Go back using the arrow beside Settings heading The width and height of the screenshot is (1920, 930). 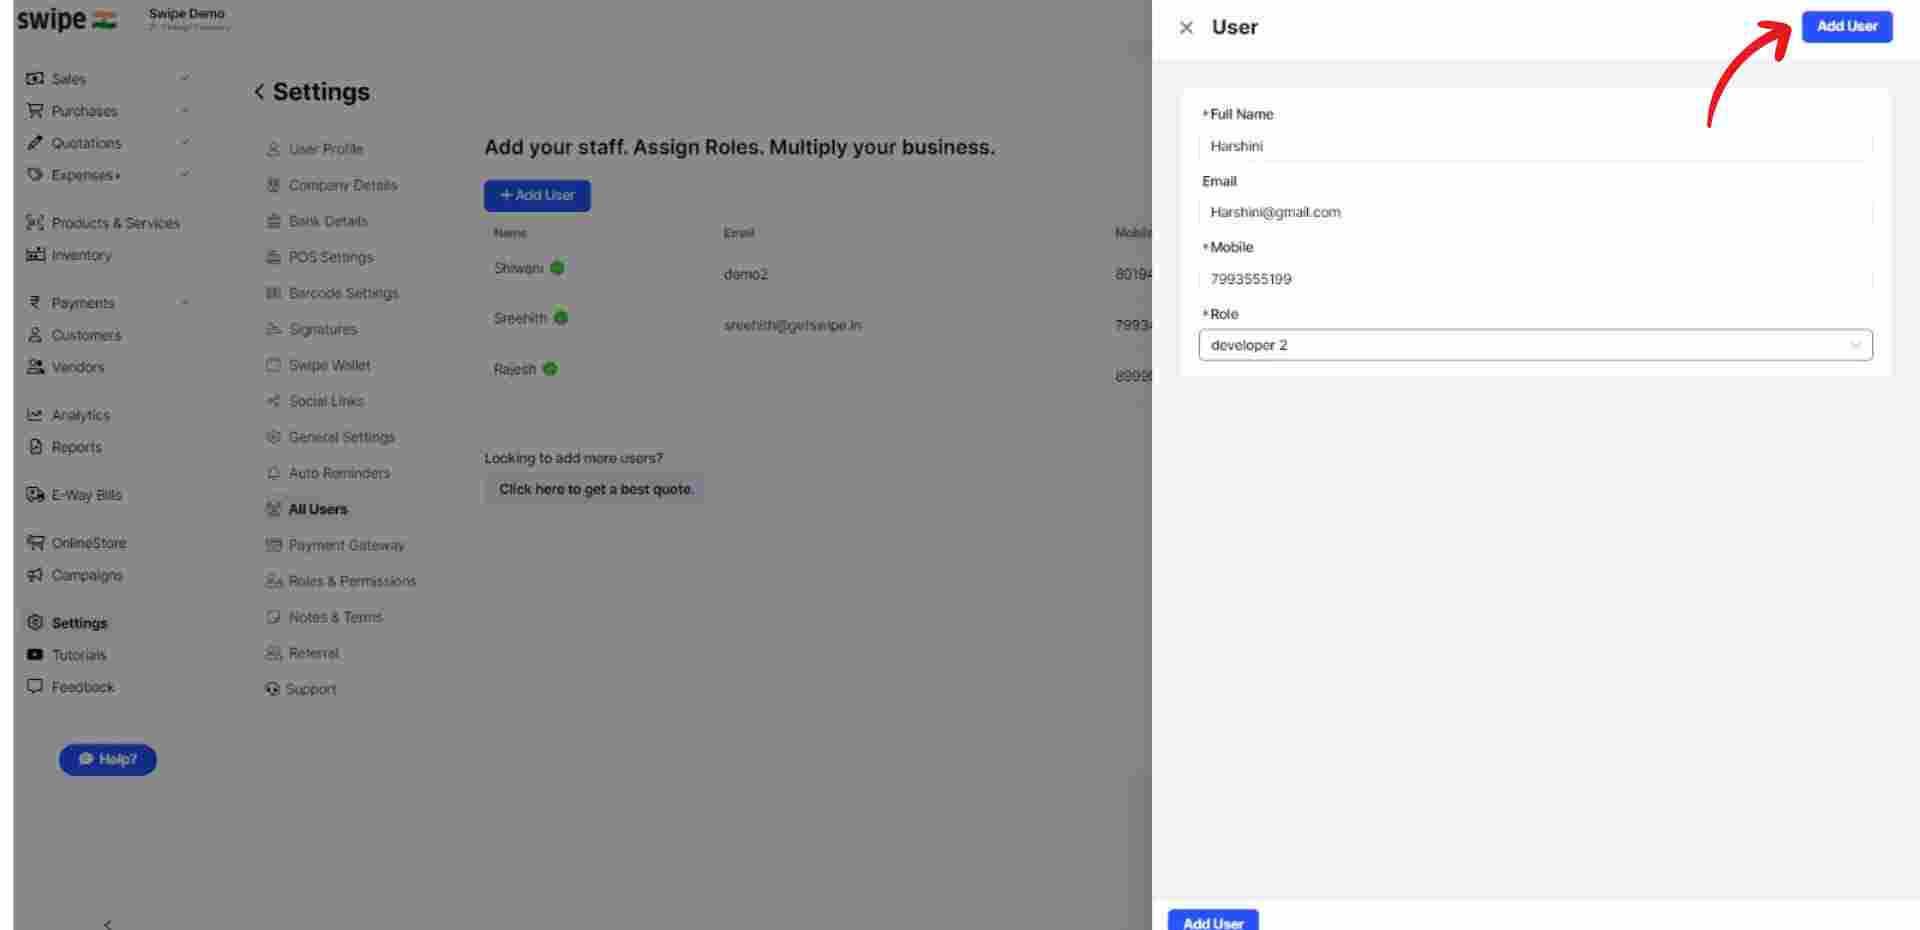(x=259, y=92)
